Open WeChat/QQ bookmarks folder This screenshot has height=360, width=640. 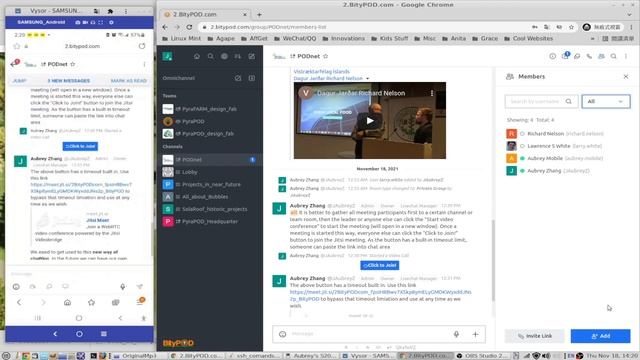coord(295,38)
